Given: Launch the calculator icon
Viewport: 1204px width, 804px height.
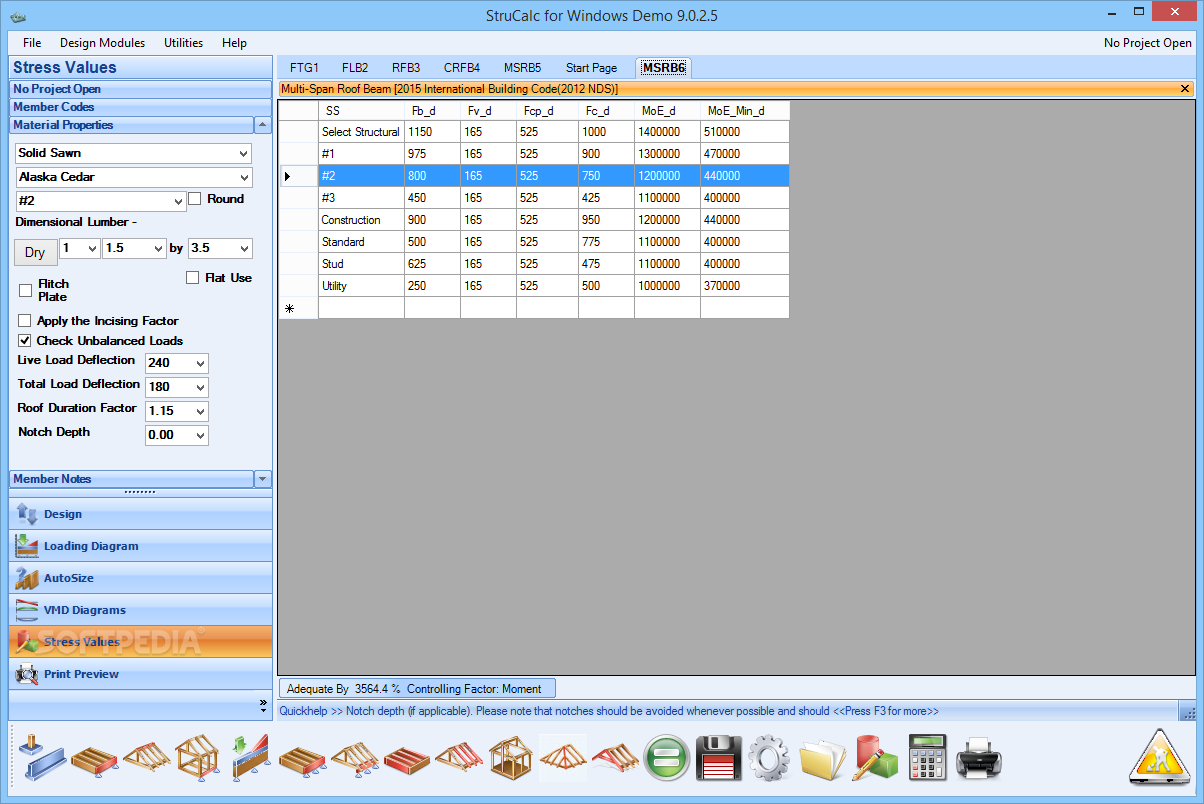Looking at the screenshot, I should click(x=929, y=759).
